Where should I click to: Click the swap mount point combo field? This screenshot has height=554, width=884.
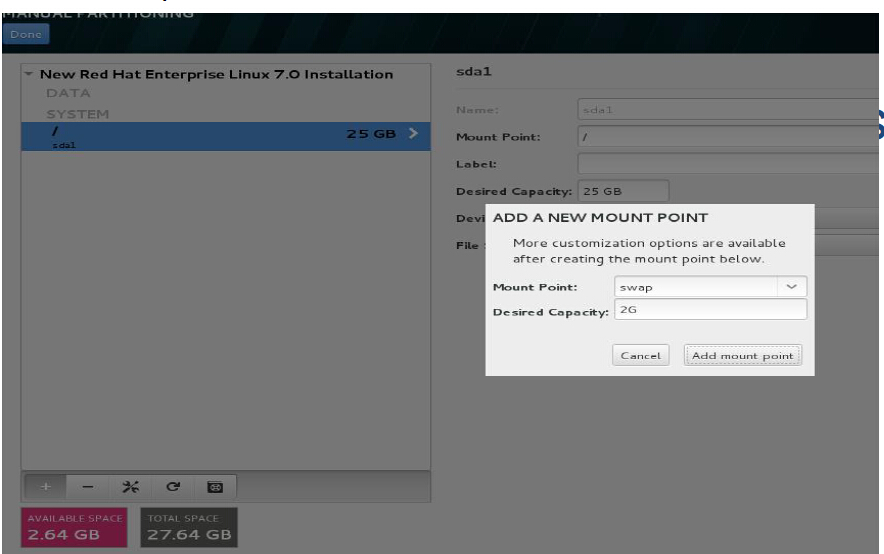point(710,286)
